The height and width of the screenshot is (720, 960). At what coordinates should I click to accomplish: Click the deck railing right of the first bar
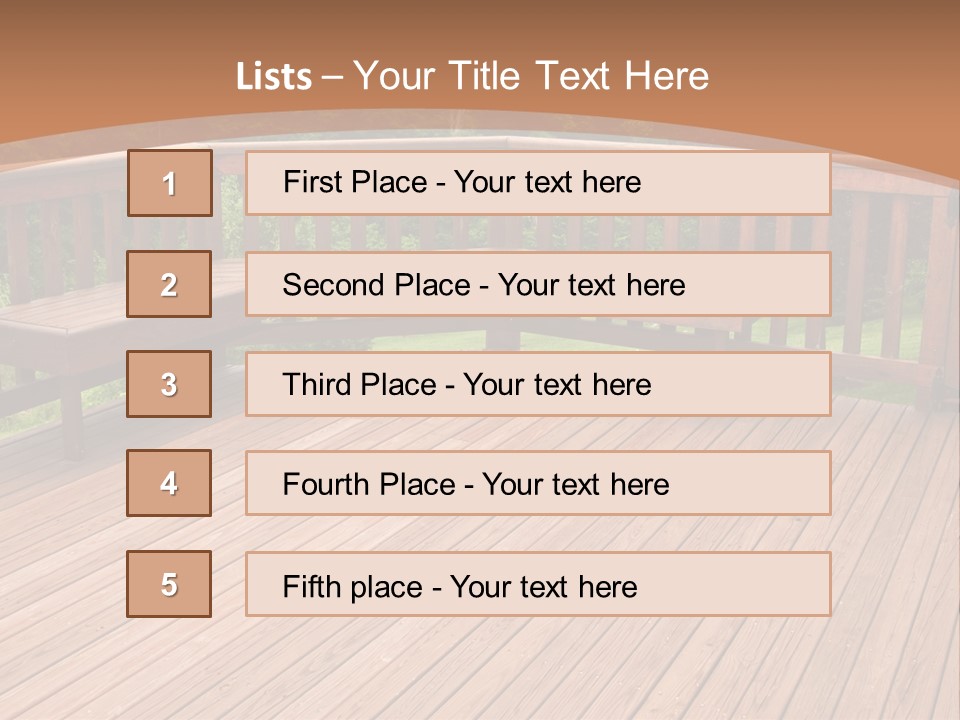coord(890,230)
